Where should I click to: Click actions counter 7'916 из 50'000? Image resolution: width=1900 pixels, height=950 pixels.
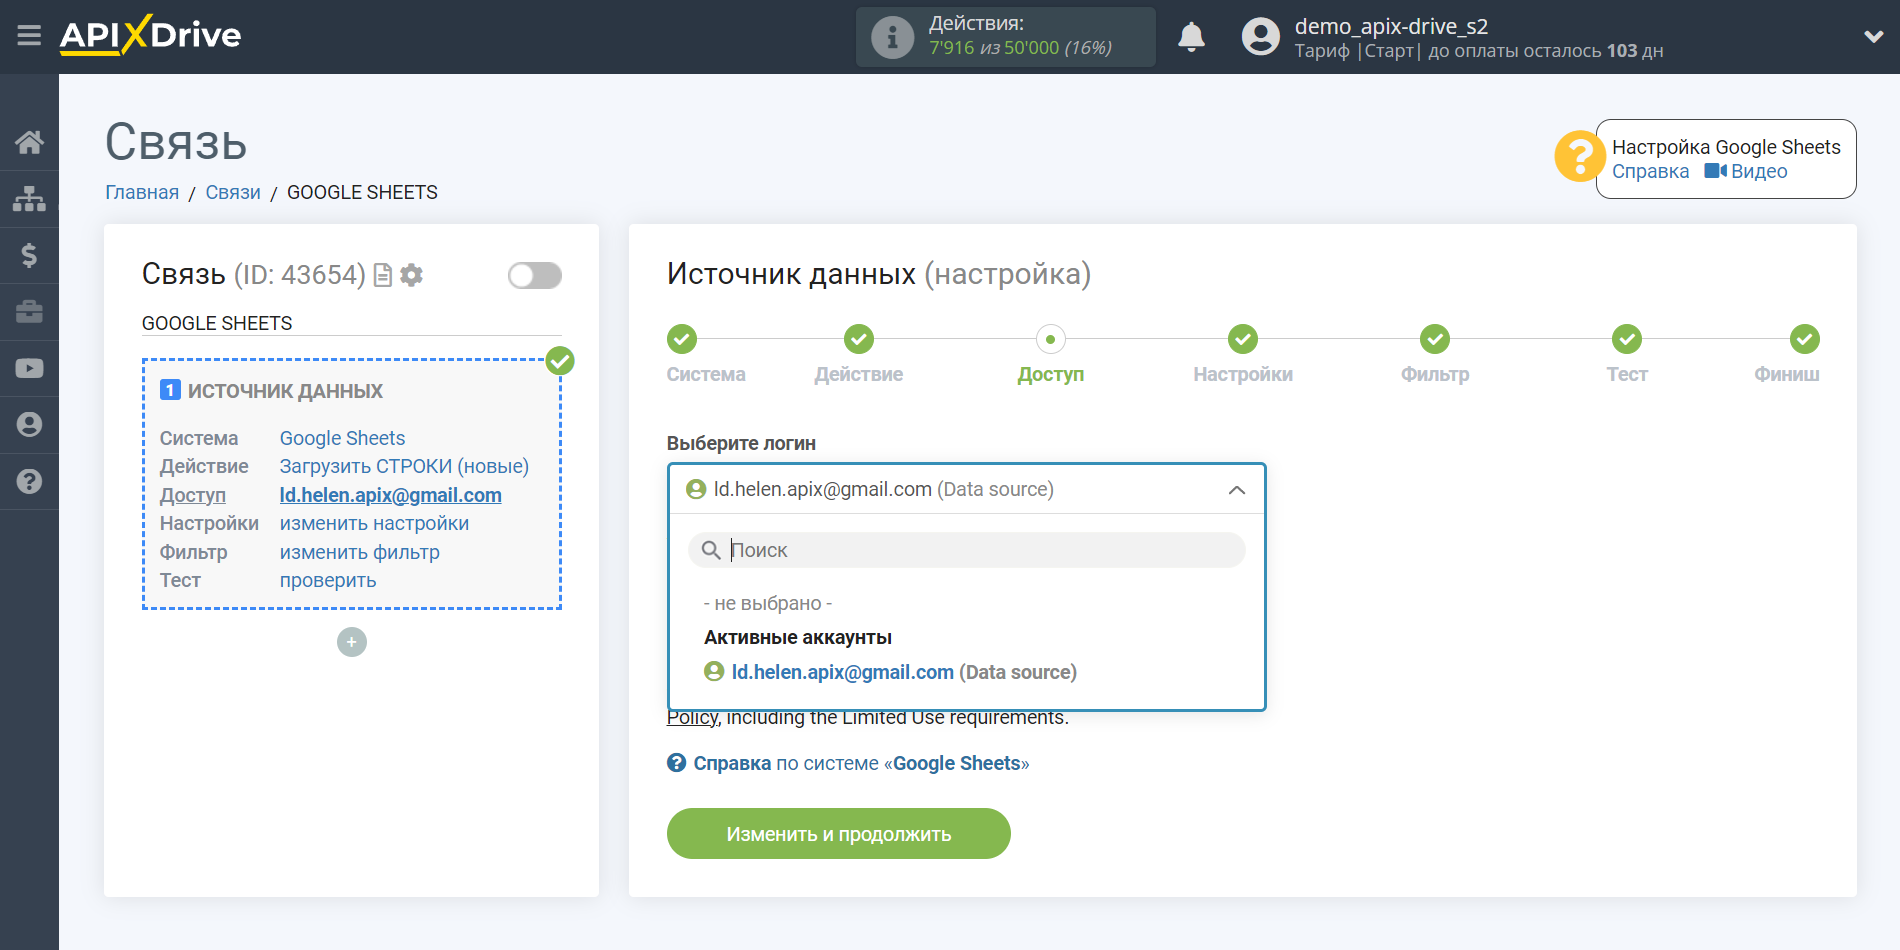(1020, 48)
